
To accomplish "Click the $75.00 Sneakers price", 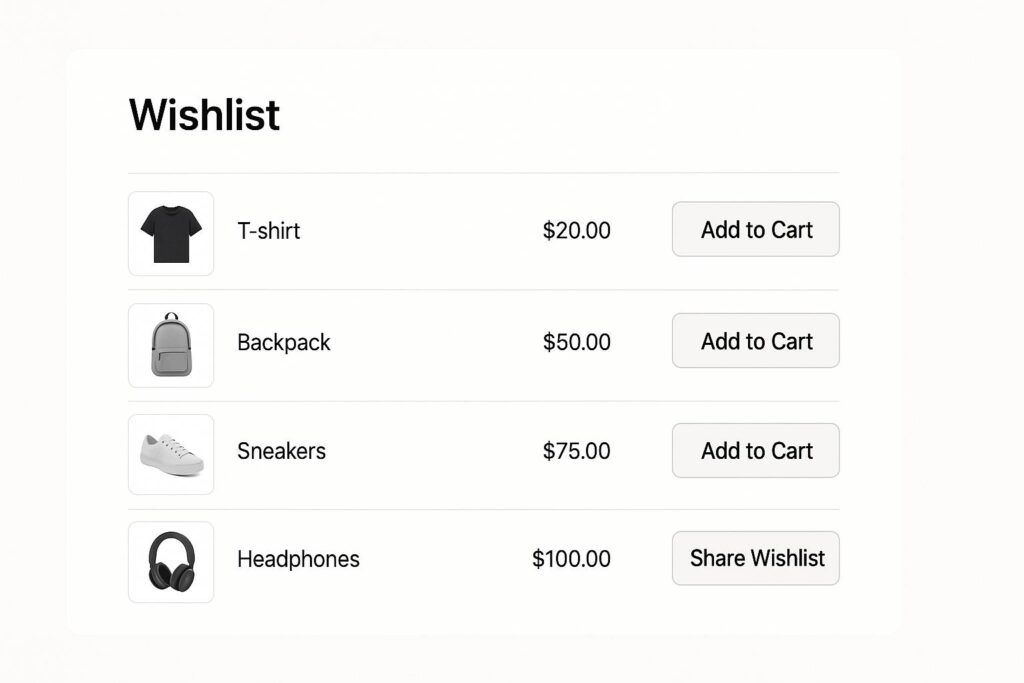I will tap(576, 451).
